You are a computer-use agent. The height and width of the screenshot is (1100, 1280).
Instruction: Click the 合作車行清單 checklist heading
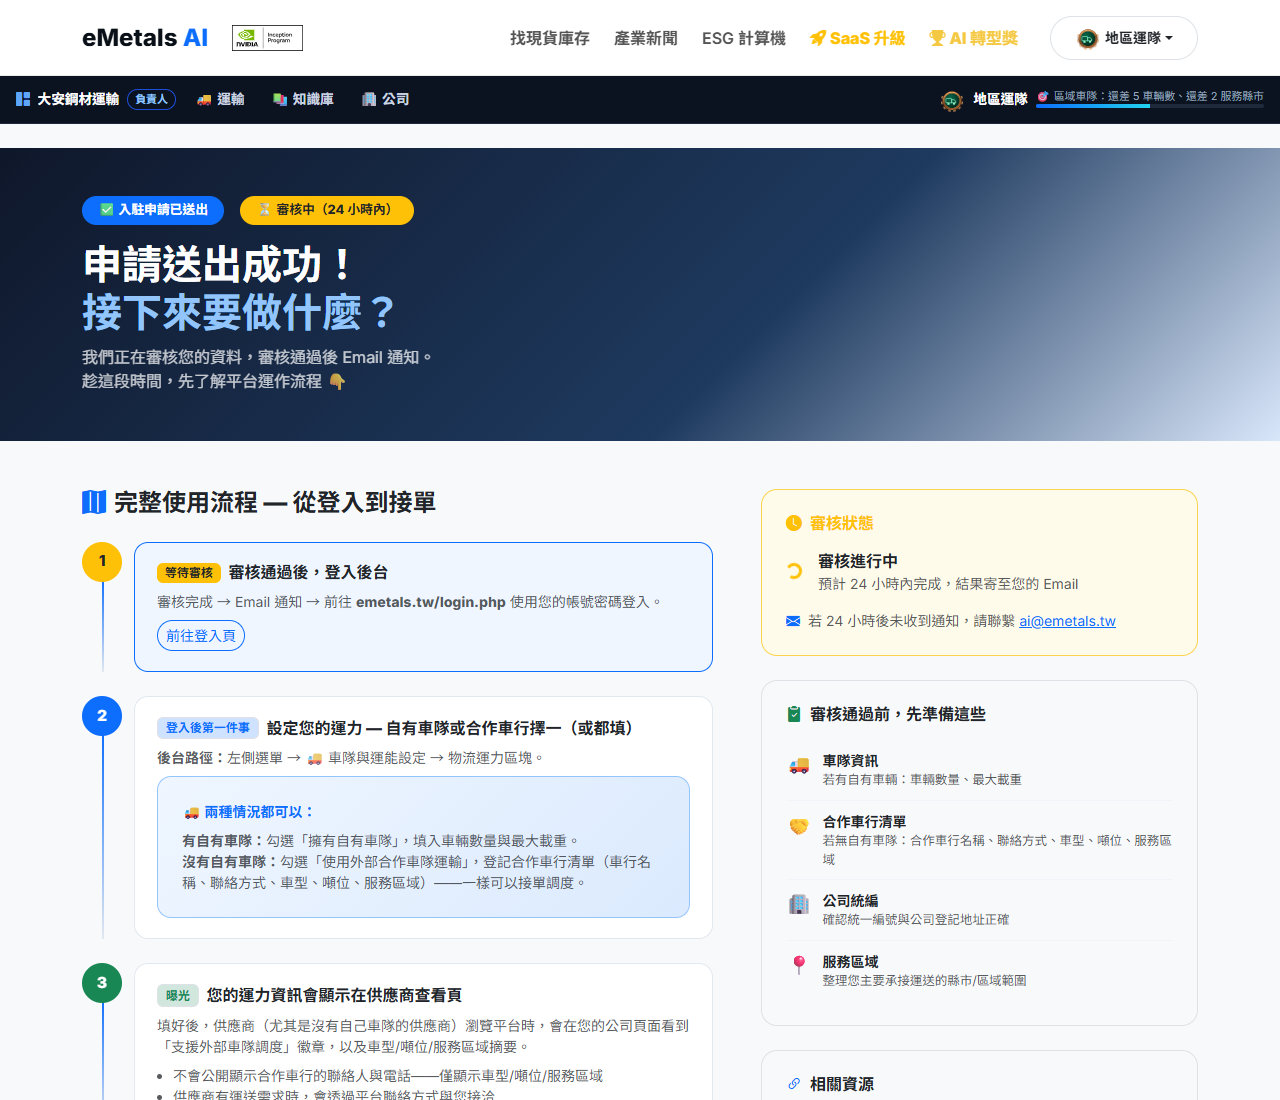(864, 822)
